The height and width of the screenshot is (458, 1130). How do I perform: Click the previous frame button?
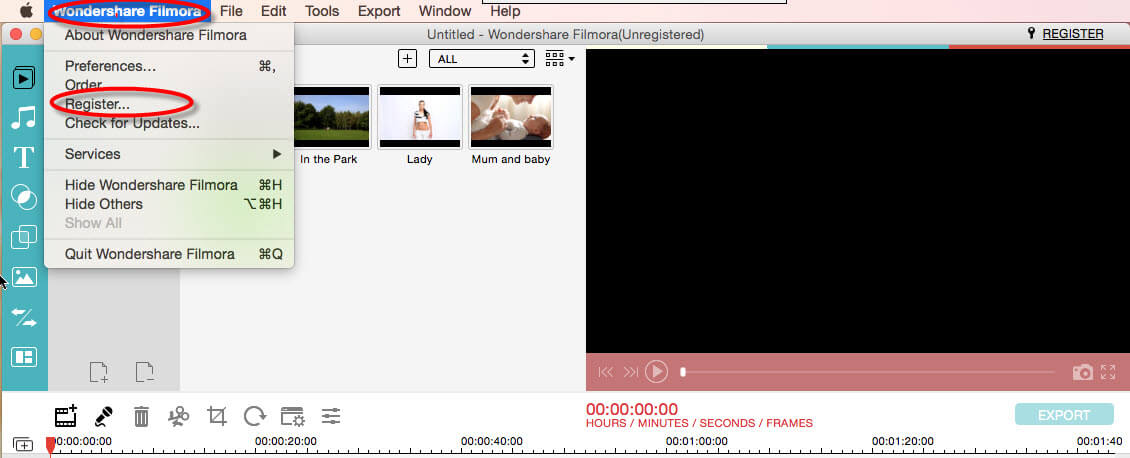[x=605, y=372]
